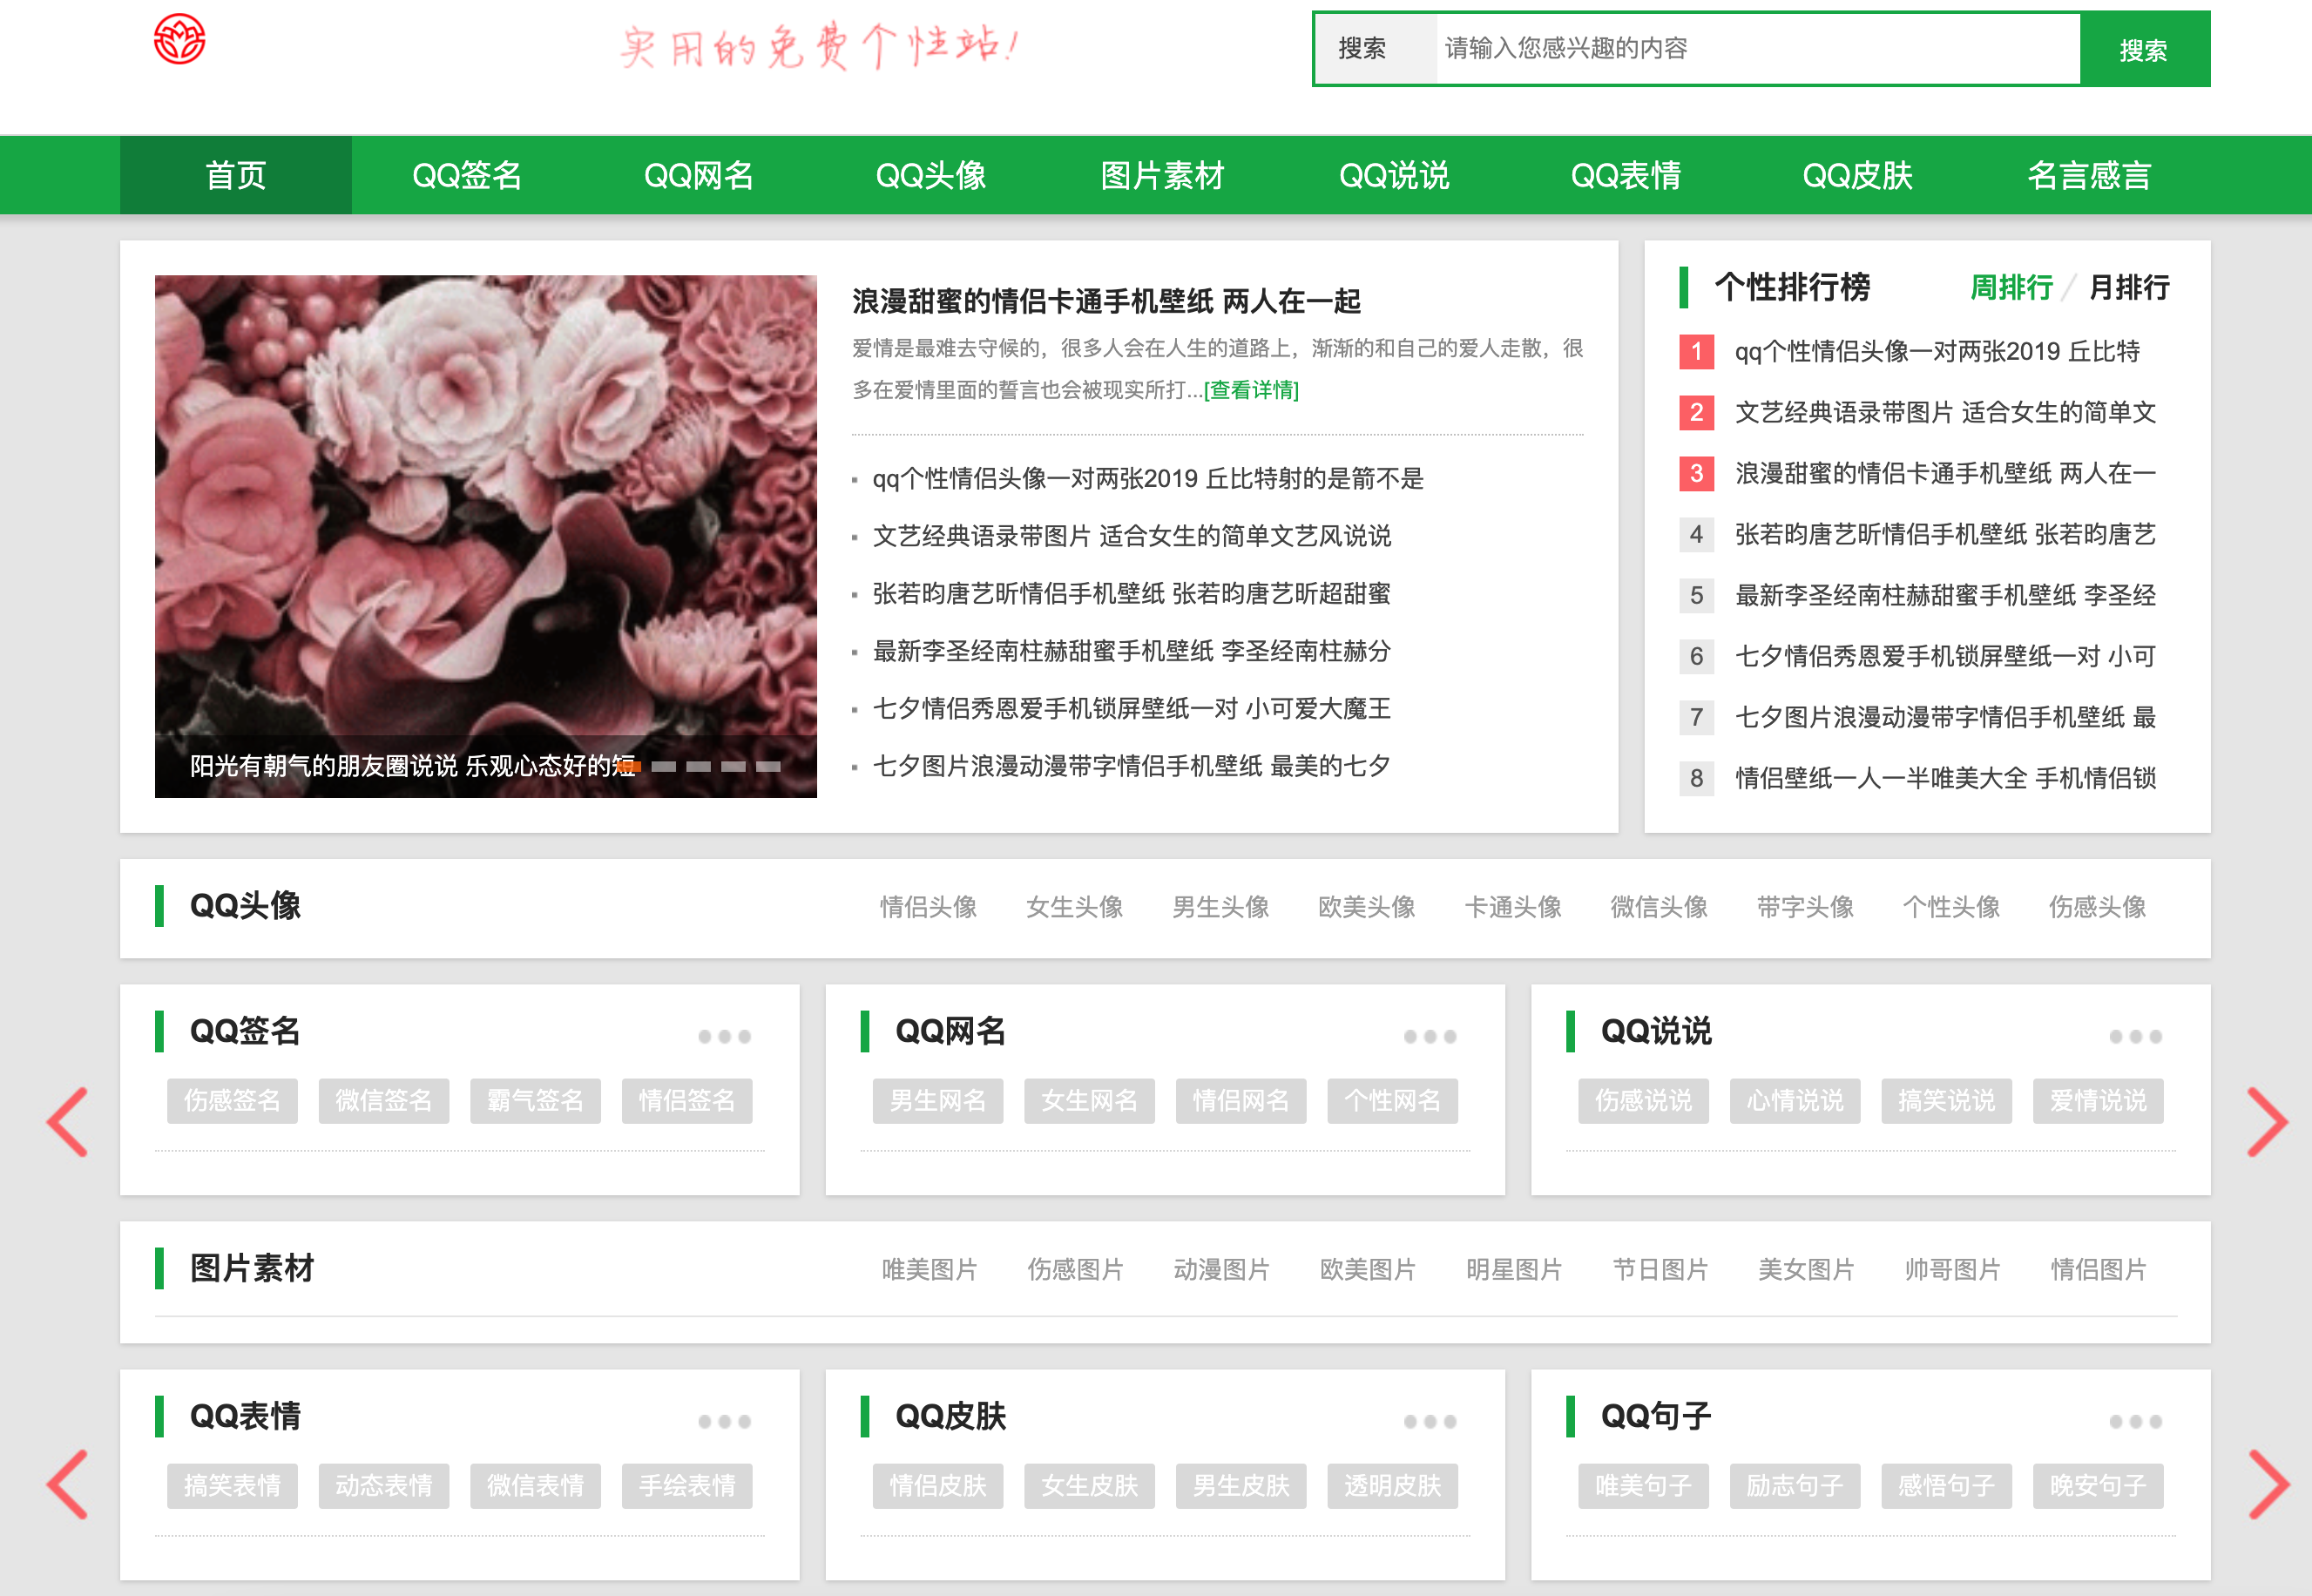Screen dimensions: 2312x1596
Task: Open the 情侣头像 category link
Action: tap(928, 907)
